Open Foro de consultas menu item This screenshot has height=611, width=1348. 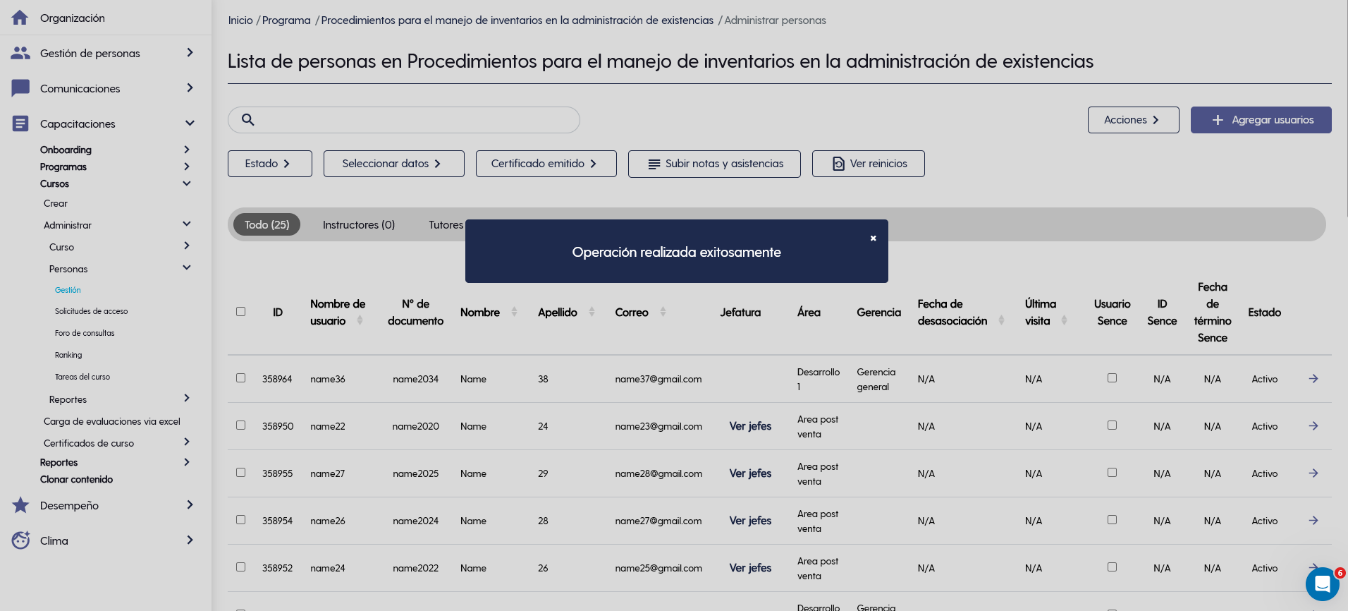84,333
